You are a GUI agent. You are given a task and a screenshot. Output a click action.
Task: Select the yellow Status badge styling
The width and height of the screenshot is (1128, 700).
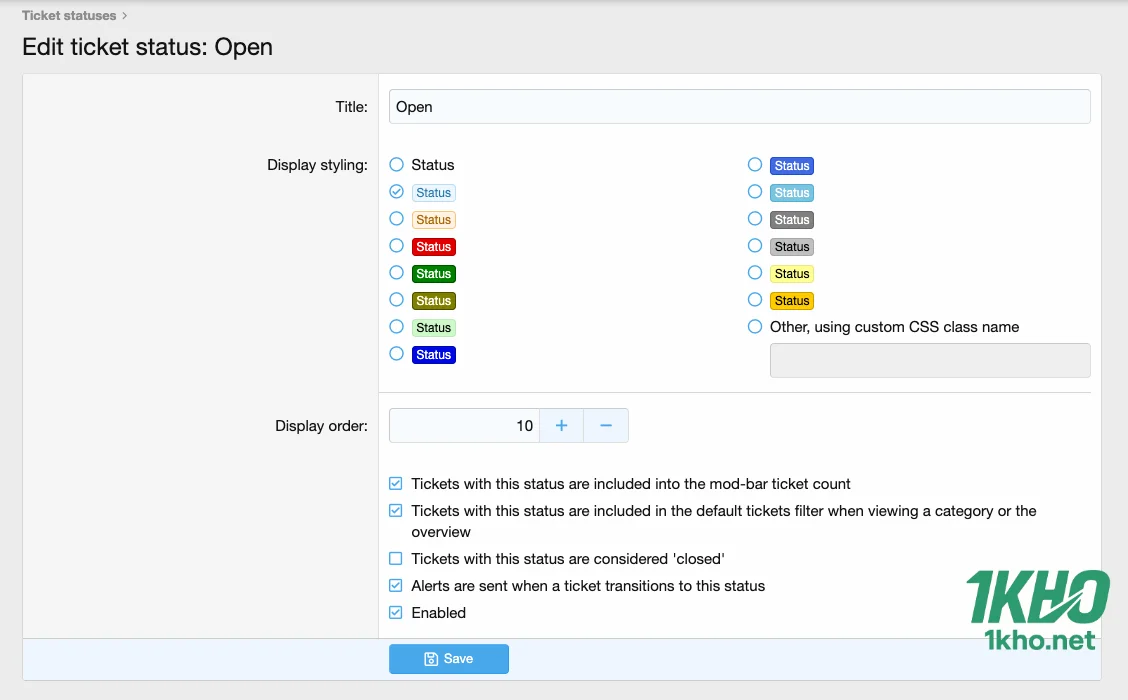pyautogui.click(x=755, y=300)
